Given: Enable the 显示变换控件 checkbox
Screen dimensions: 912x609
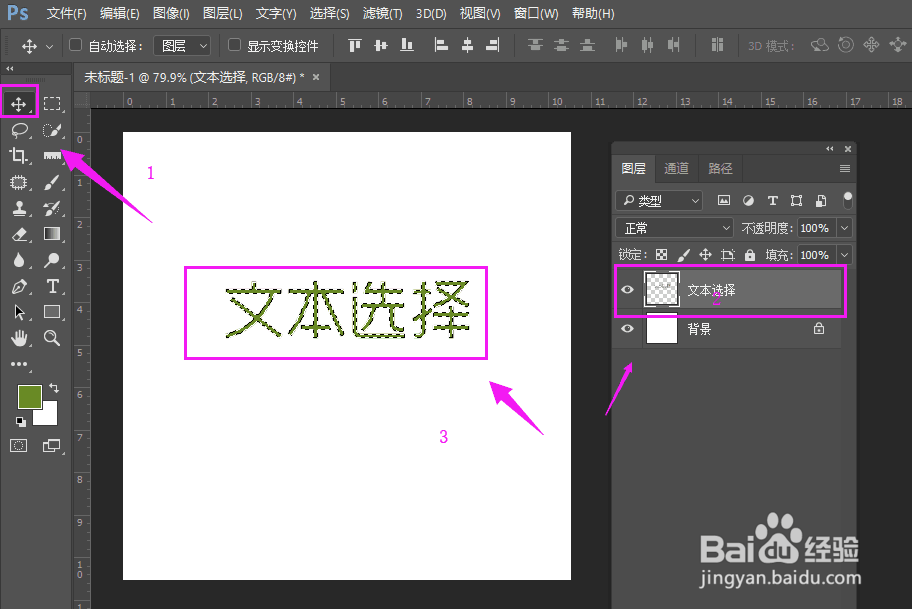Looking at the screenshot, I should pos(234,45).
